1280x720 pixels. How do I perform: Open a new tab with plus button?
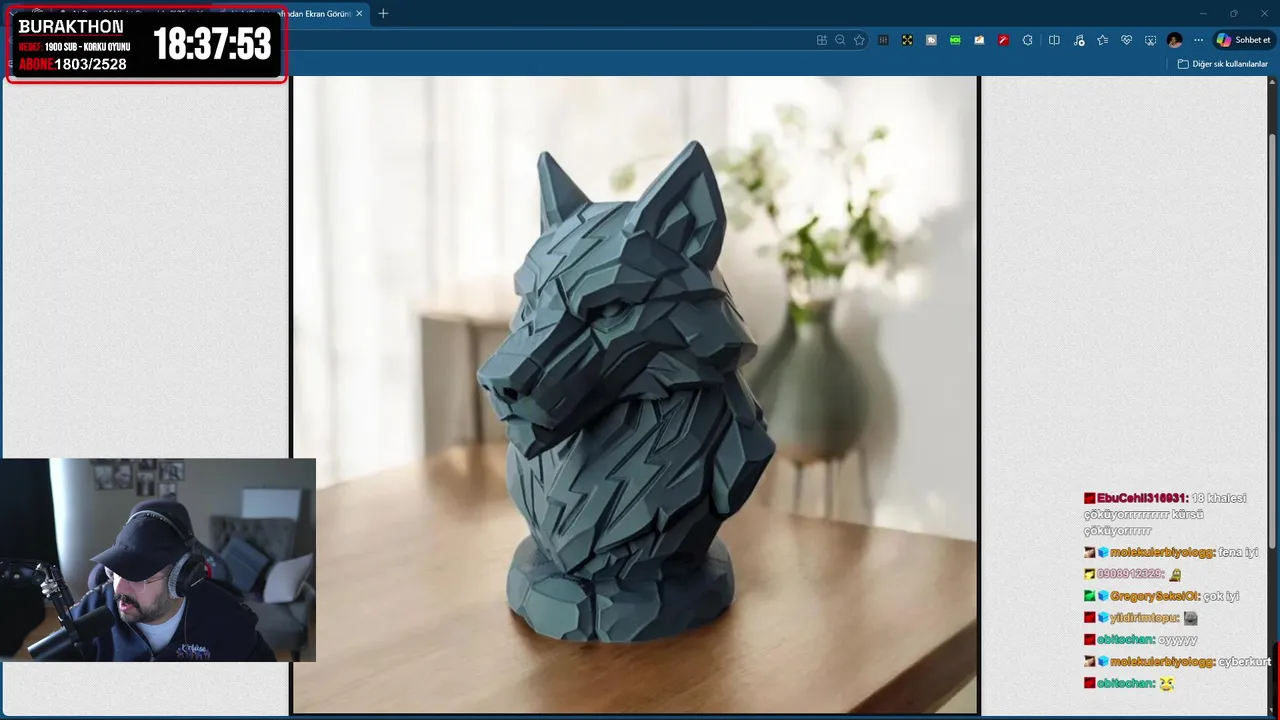[383, 14]
